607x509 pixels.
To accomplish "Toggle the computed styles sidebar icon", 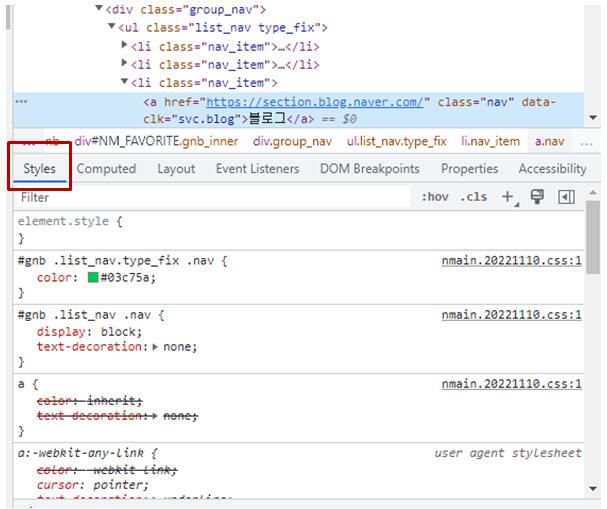I will point(566,197).
